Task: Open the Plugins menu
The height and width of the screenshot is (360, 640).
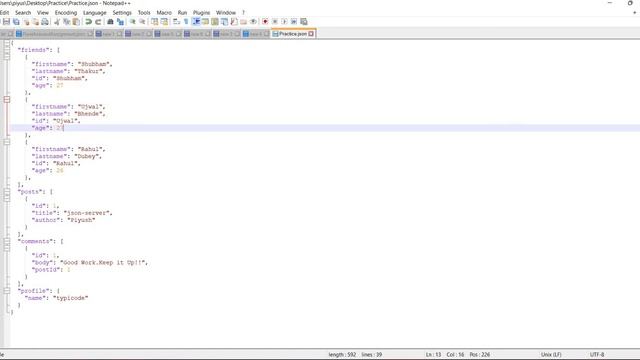Action: coord(202,13)
